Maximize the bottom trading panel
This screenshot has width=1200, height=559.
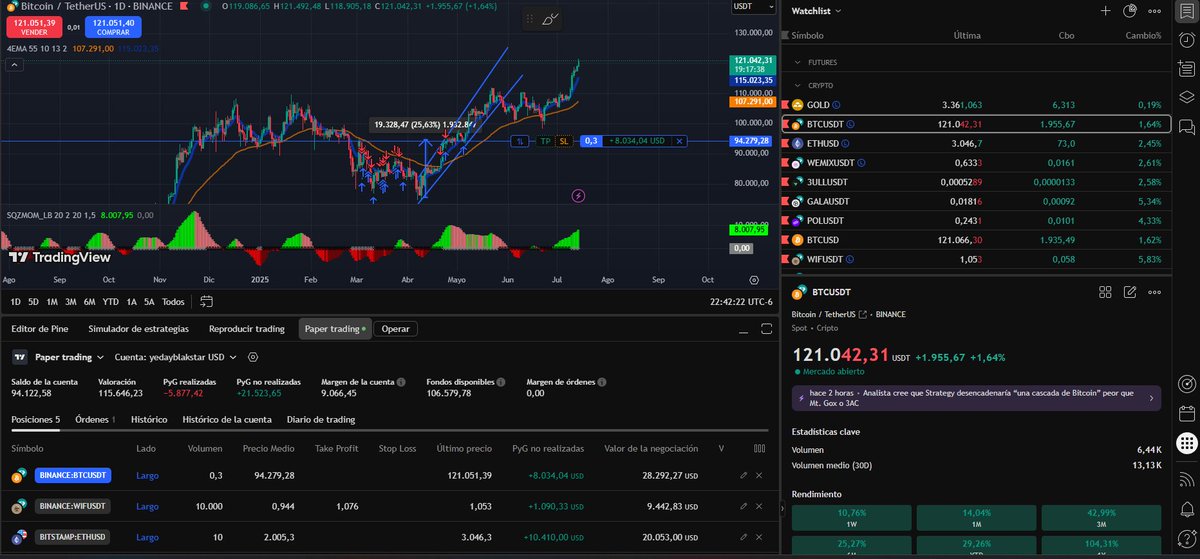pyautogui.click(x=767, y=328)
